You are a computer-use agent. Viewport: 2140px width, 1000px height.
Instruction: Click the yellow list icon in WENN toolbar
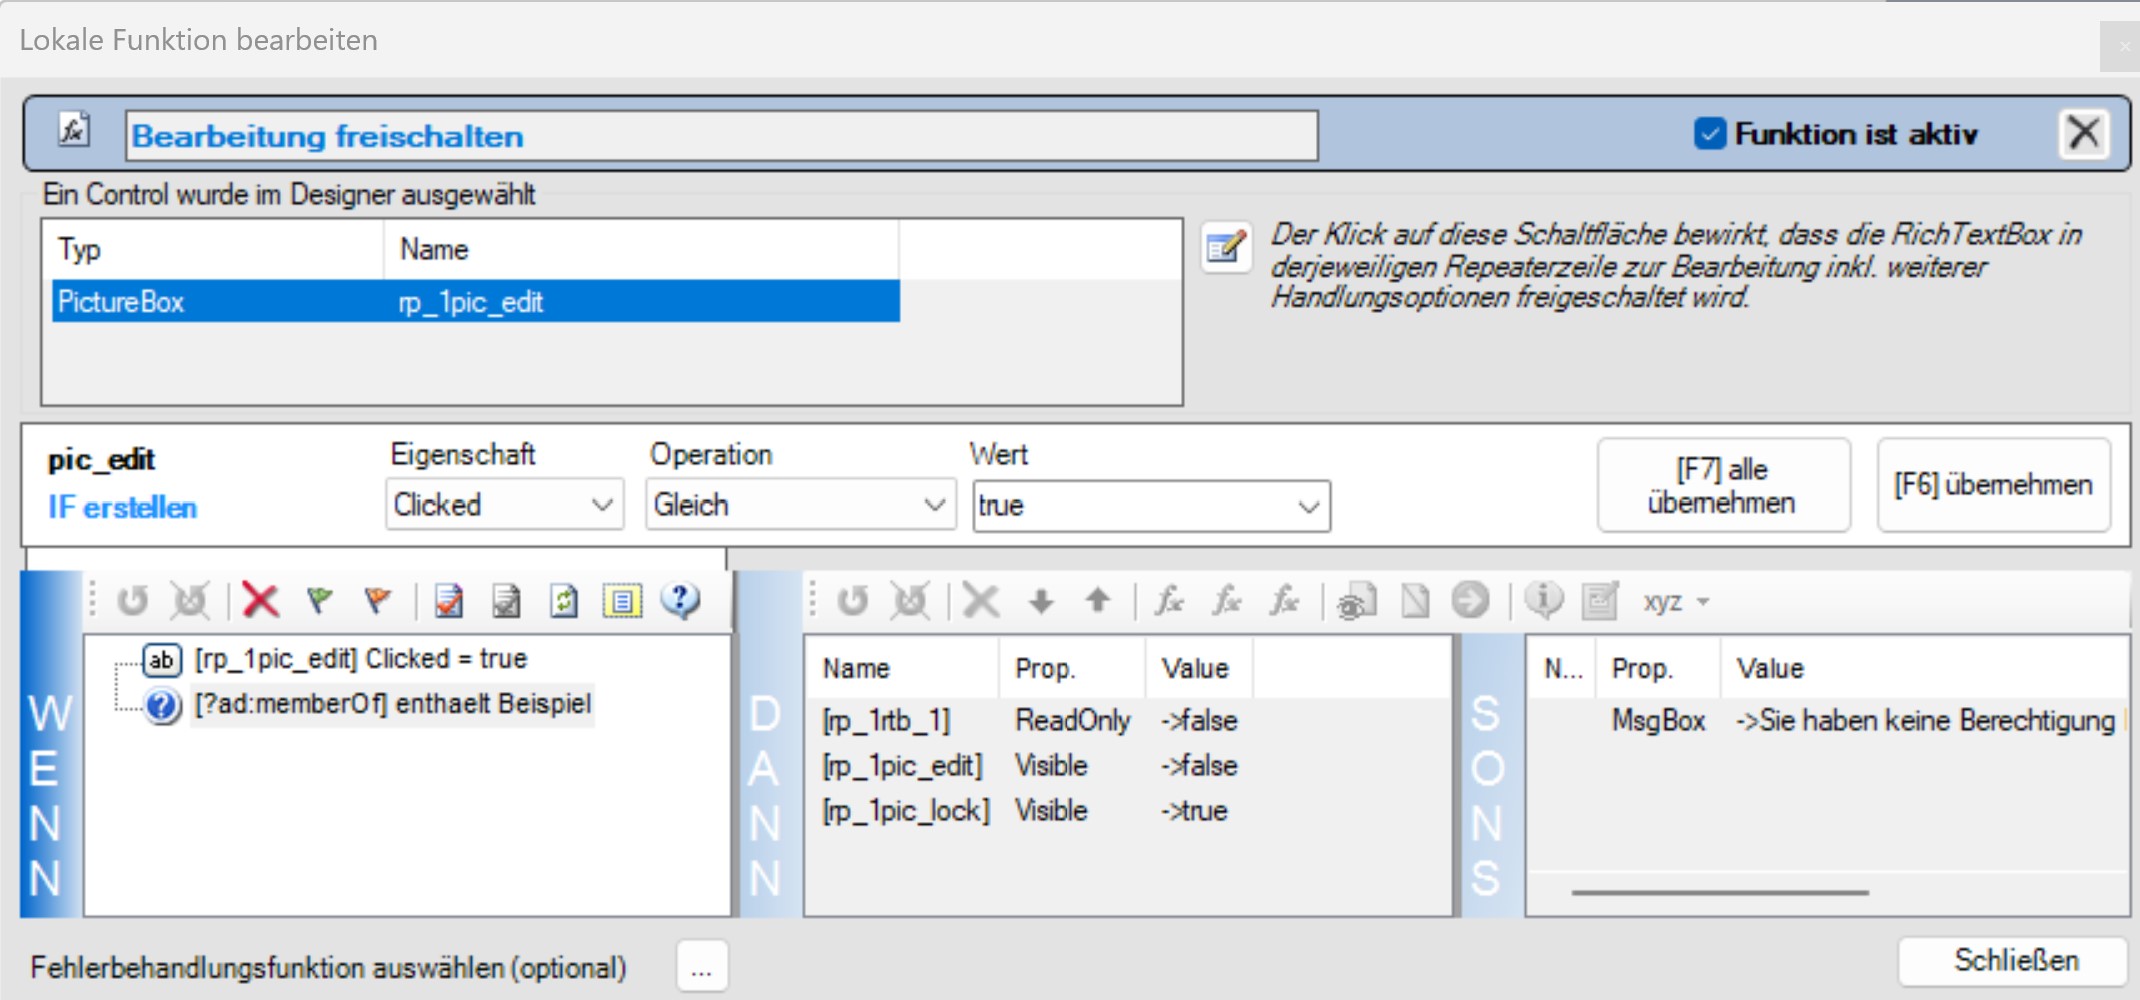[x=622, y=601]
